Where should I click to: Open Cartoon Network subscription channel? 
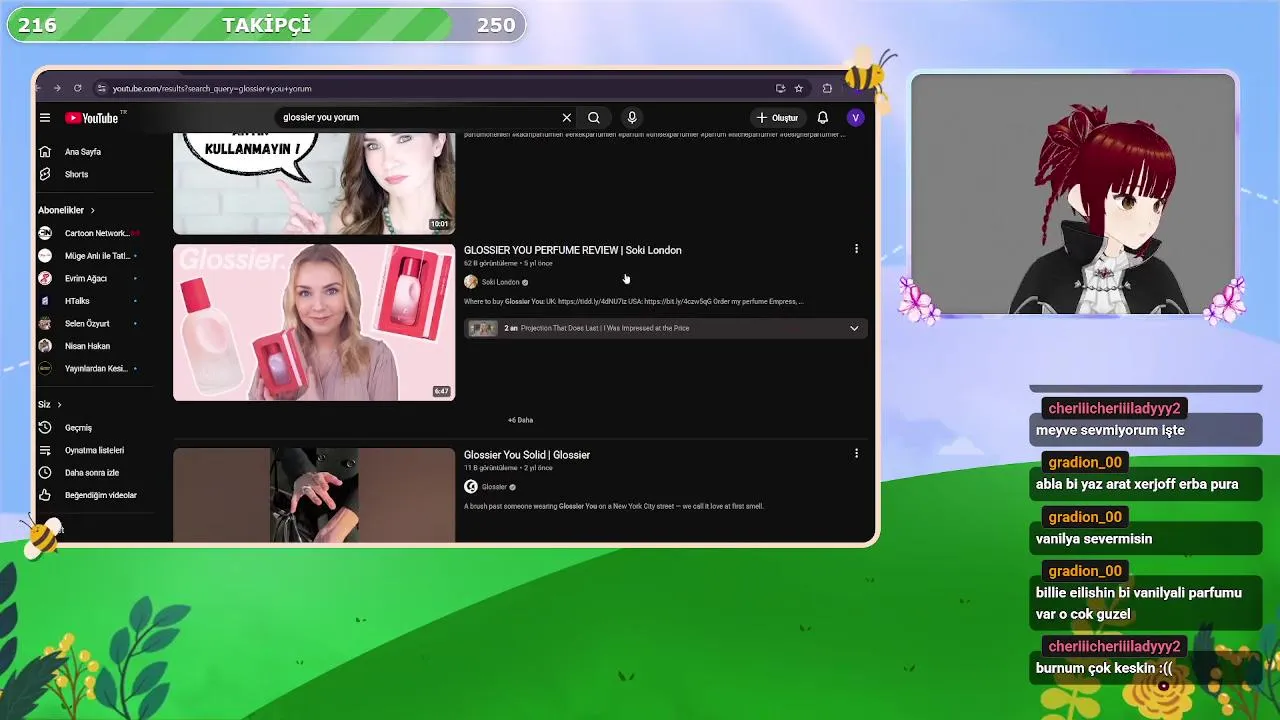tap(88, 233)
